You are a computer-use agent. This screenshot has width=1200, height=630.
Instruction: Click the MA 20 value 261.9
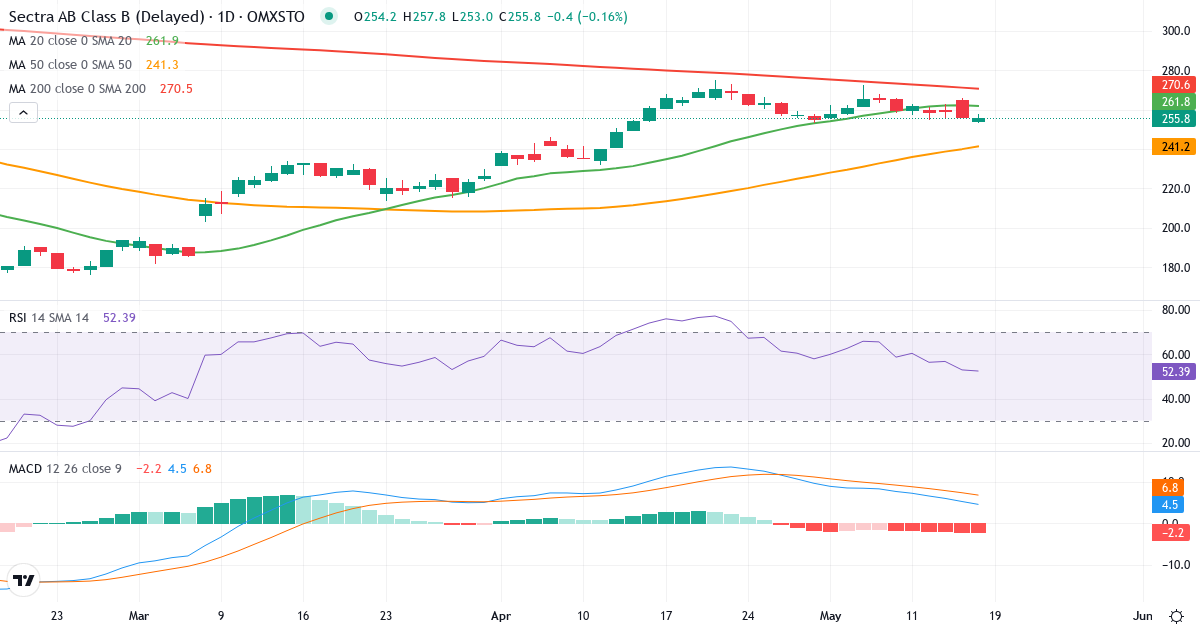click(162, 41)
